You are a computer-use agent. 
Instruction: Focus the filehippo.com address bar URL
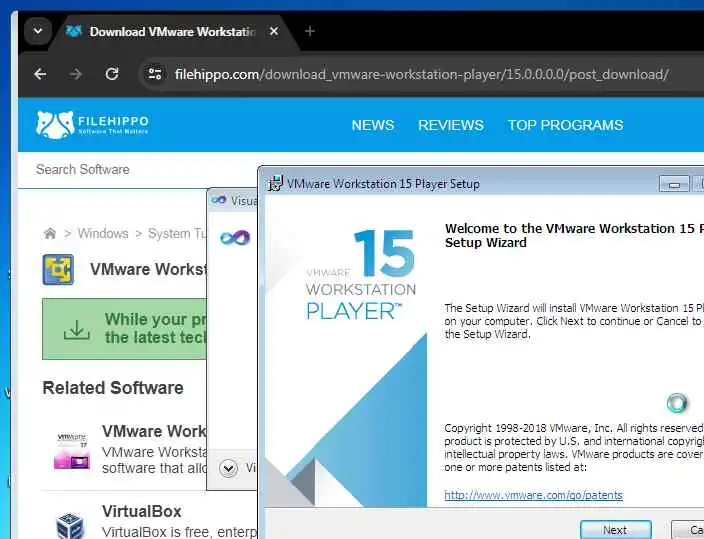[x=421, y=74]
